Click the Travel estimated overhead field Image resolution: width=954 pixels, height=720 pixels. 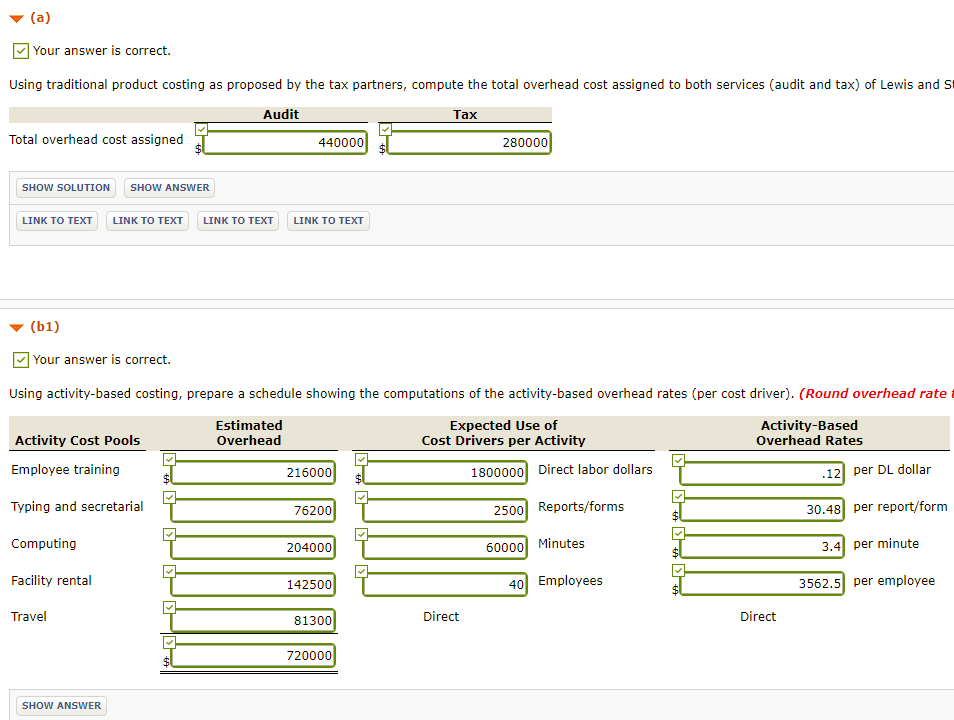point(254,621)
